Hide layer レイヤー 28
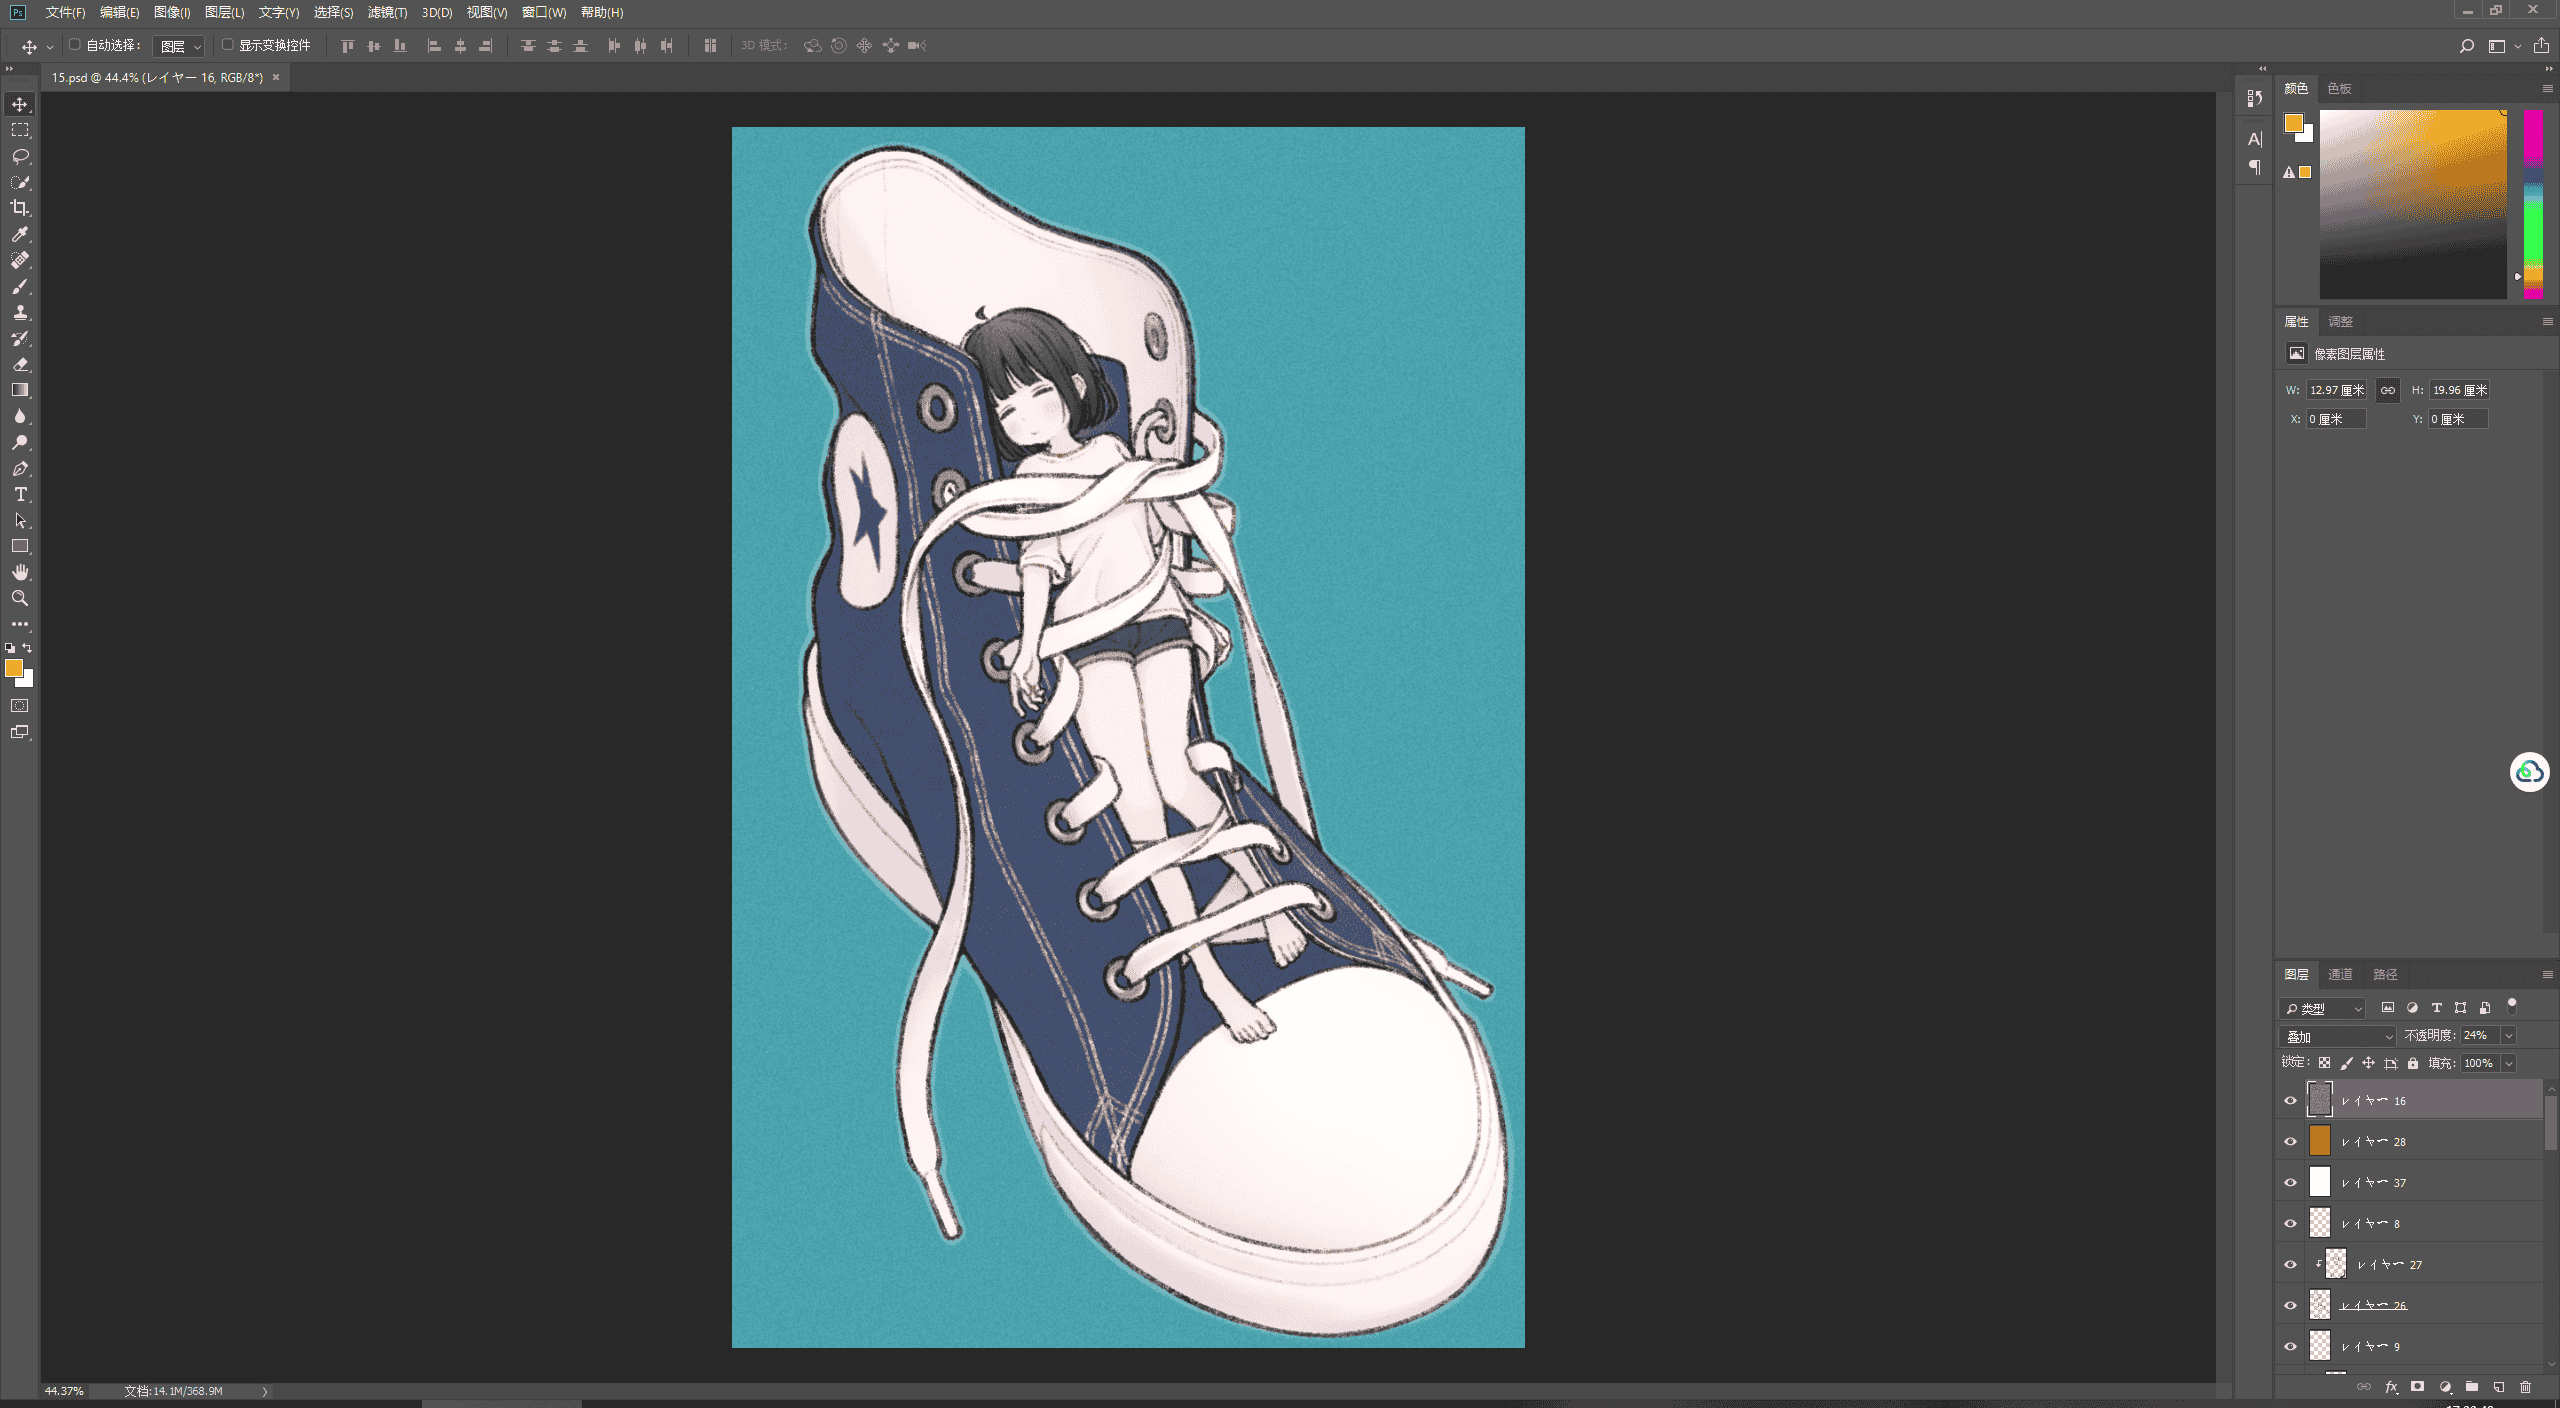2560x1408 pixels. pos(2291,1141)
